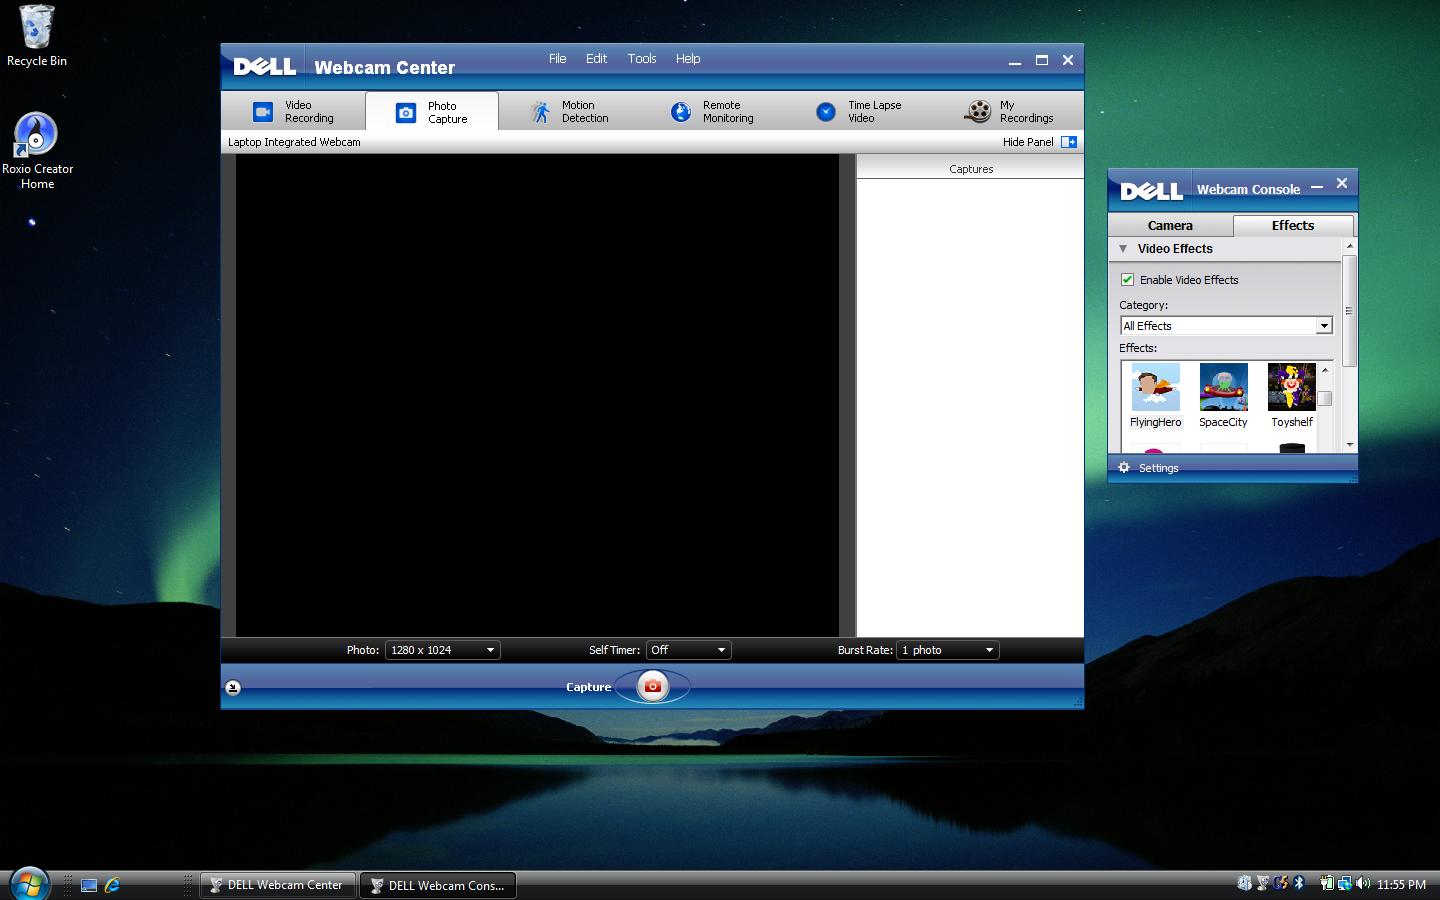Open Roxio Creator Home shortcut
This screenshot has height=900, width=1440.
pos(37,150)
